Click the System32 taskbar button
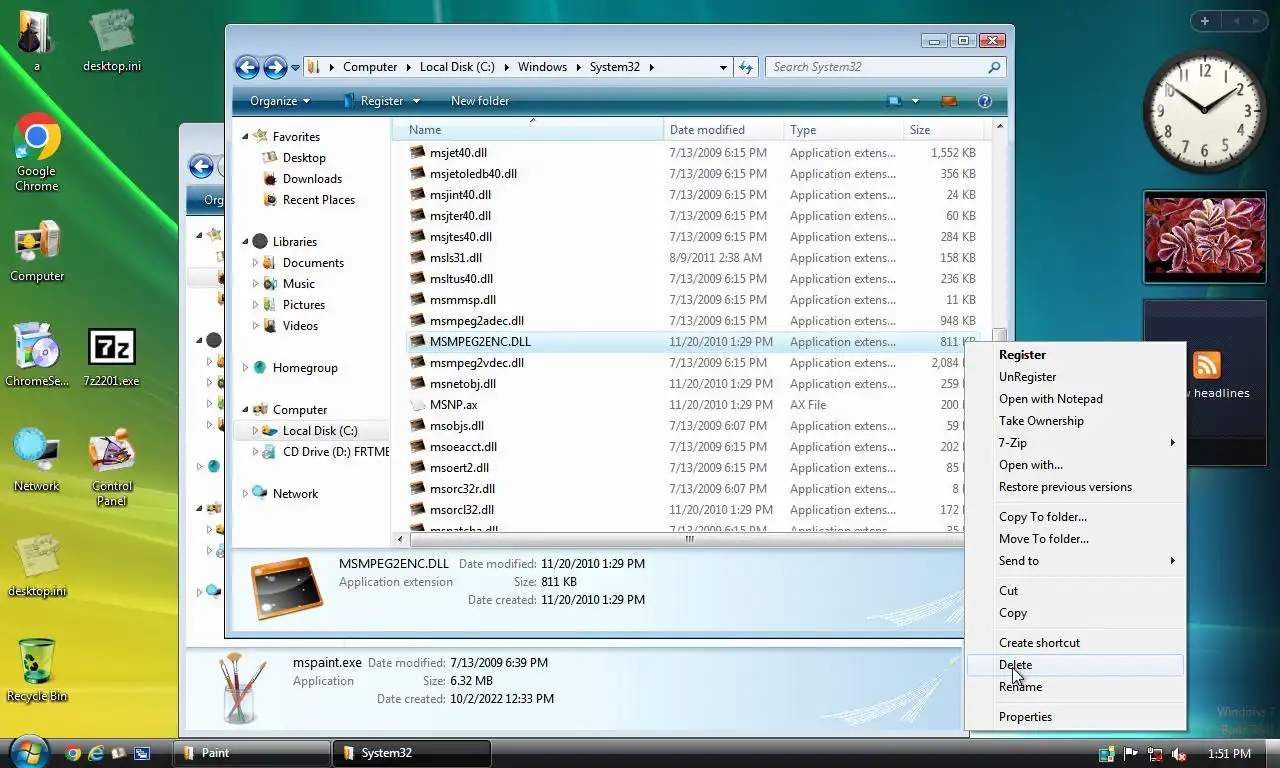Image resolution: width=1280 pixels, height=768 pixels. click(412, 753)
